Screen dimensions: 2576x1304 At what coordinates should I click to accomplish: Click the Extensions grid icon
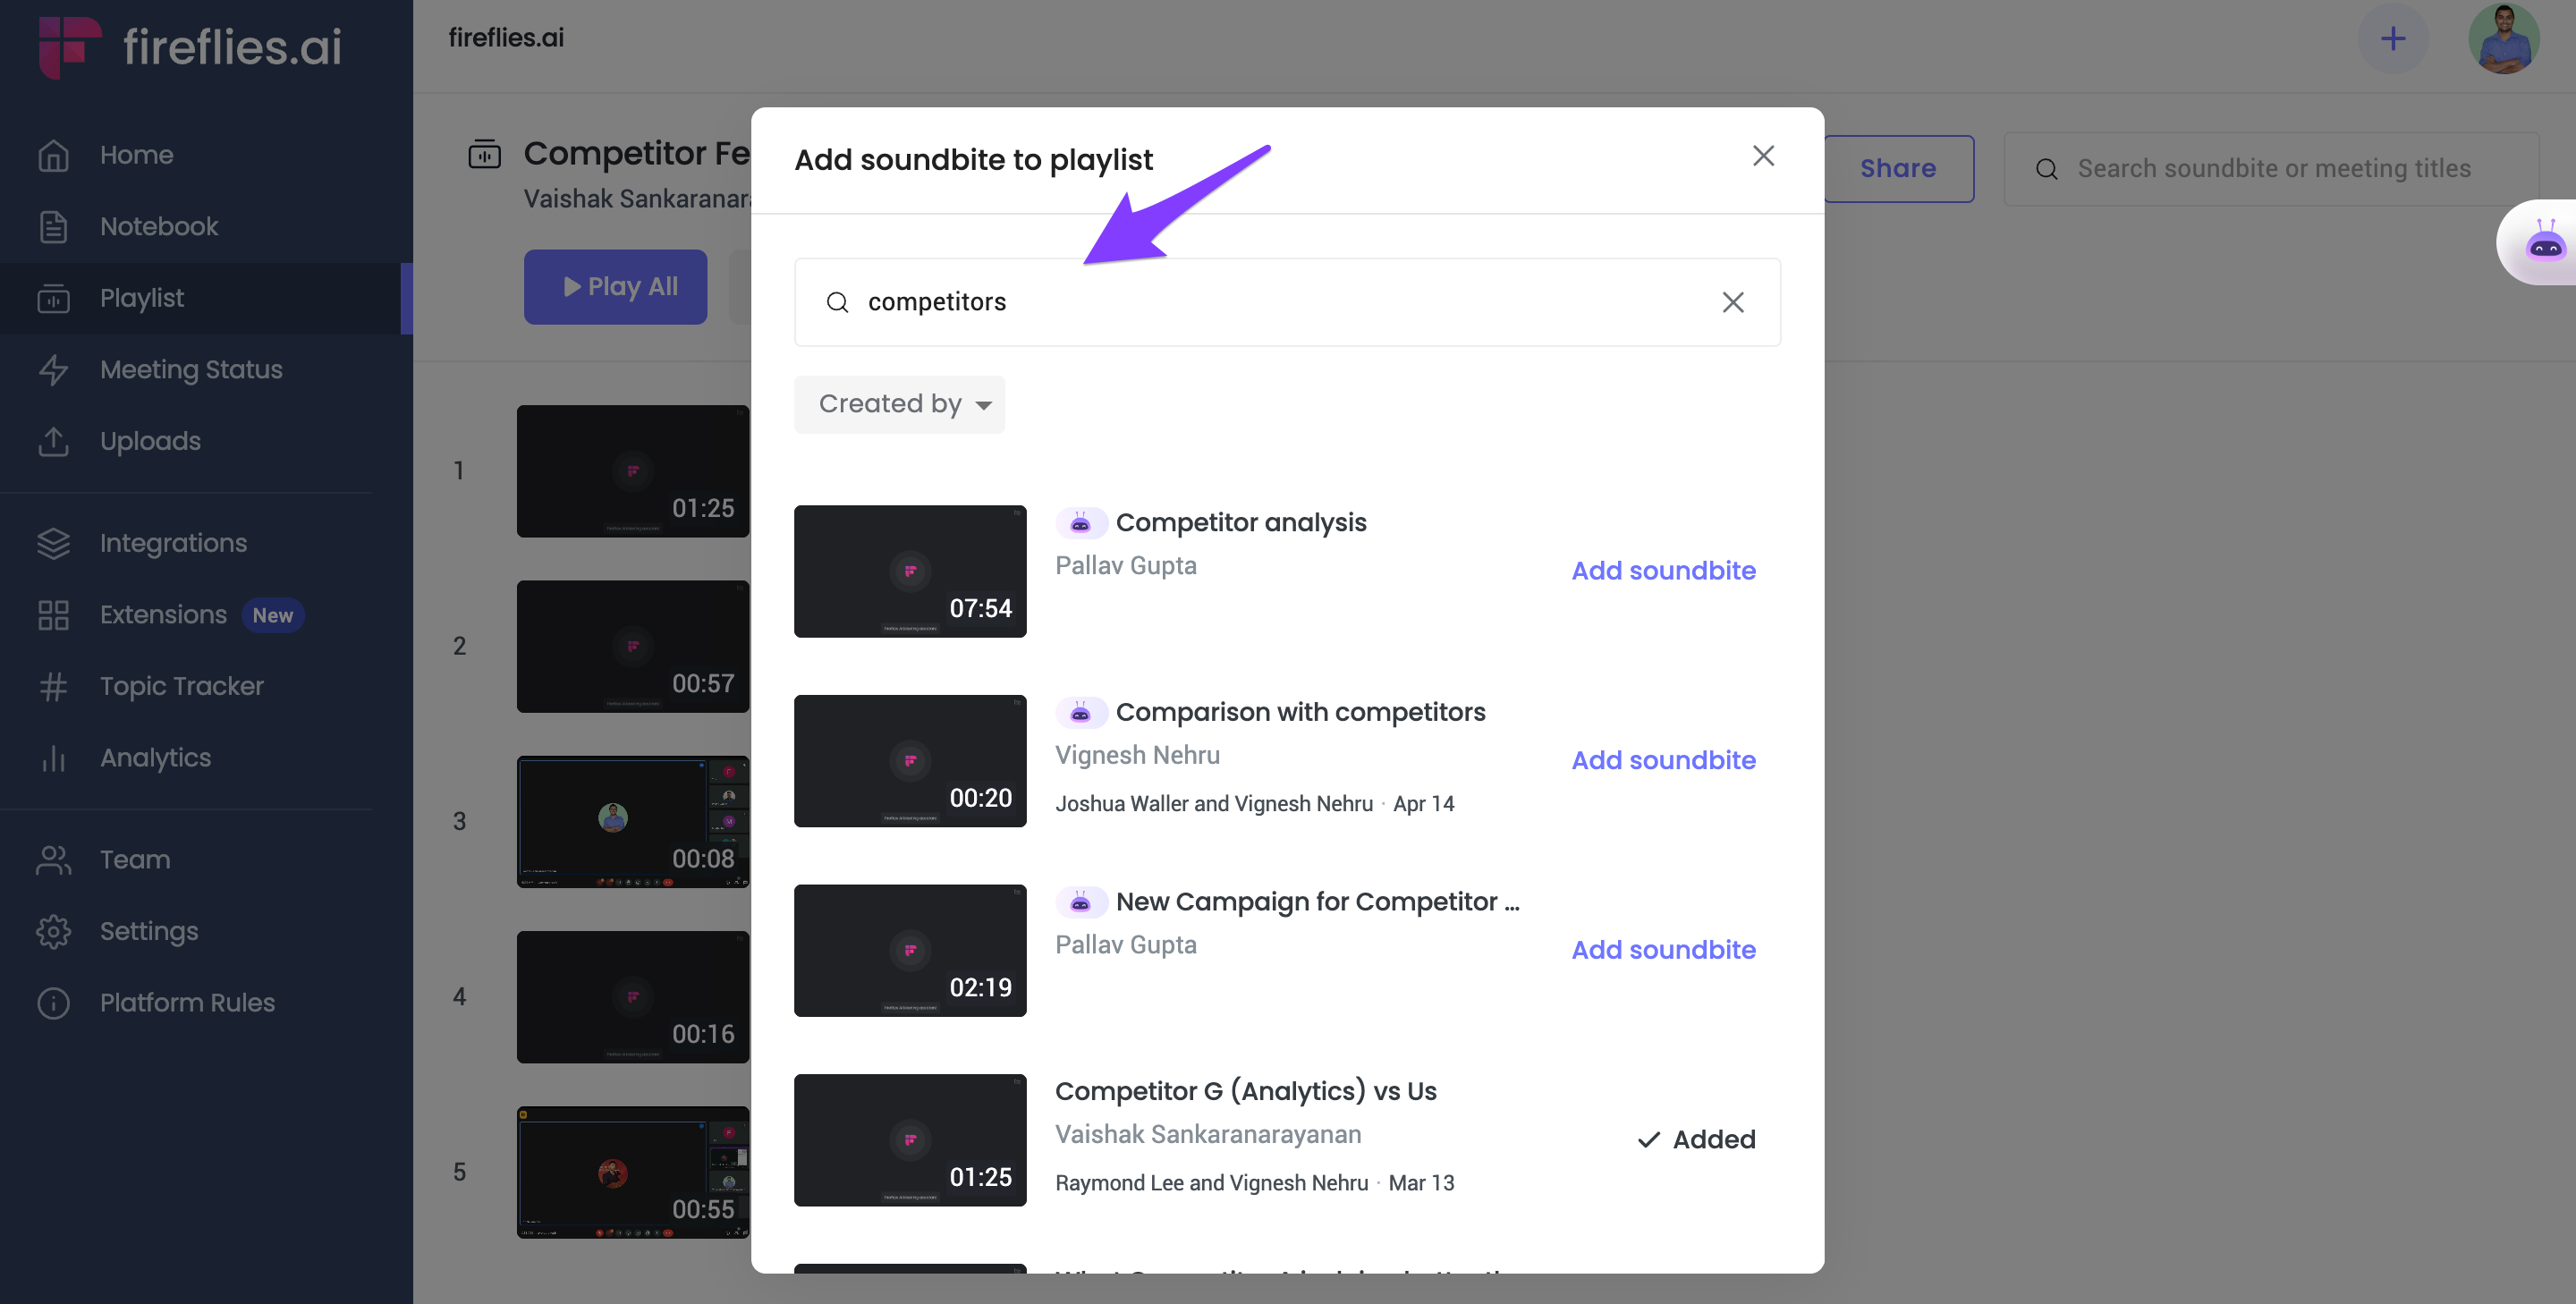point(53,615)
